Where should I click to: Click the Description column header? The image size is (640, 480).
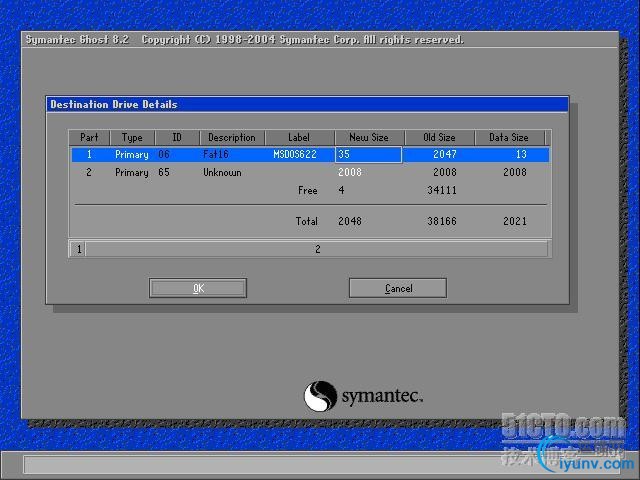232,138
